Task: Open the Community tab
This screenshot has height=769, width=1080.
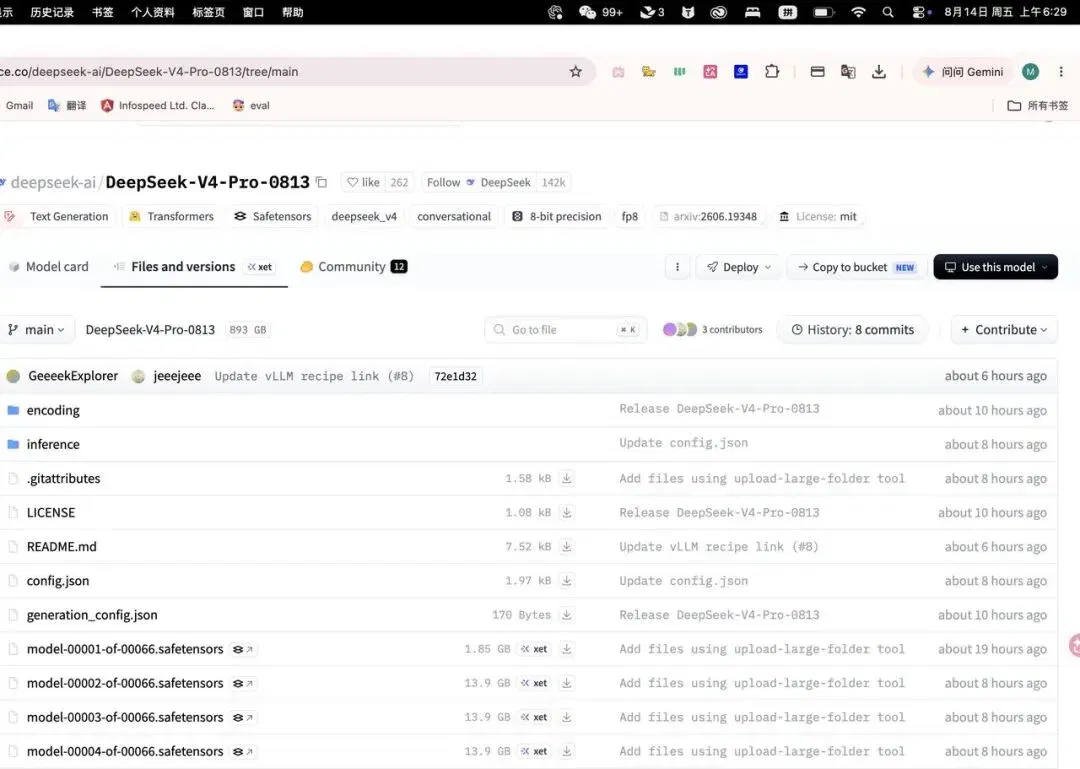Action: pyautogui.click(x=353, y=267)
